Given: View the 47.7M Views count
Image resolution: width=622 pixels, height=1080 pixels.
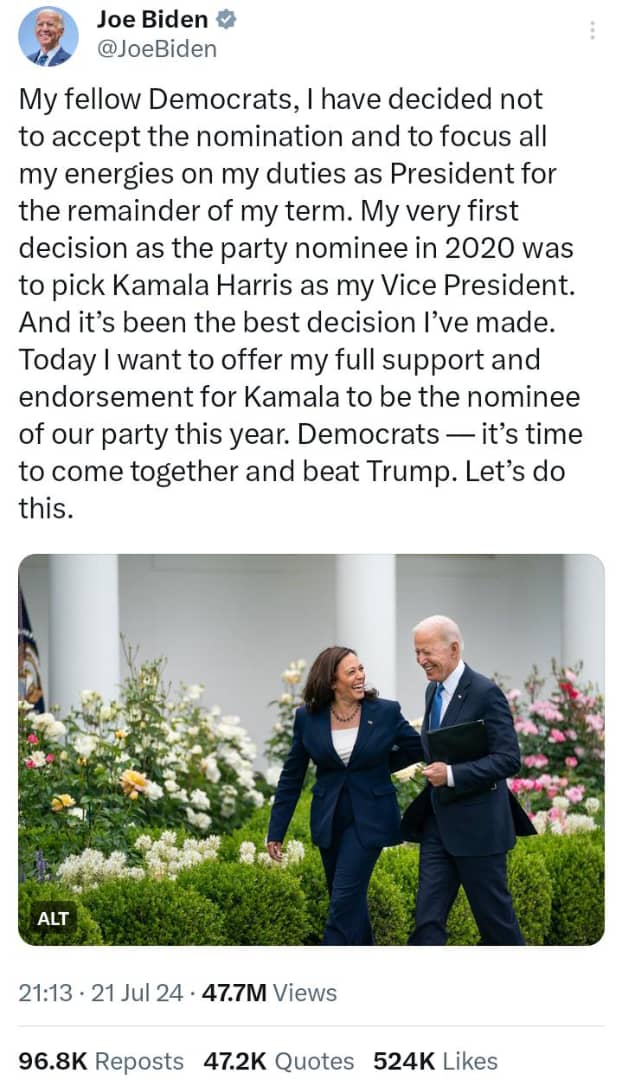Looking at the screenshot, I should tap(234, 993).
